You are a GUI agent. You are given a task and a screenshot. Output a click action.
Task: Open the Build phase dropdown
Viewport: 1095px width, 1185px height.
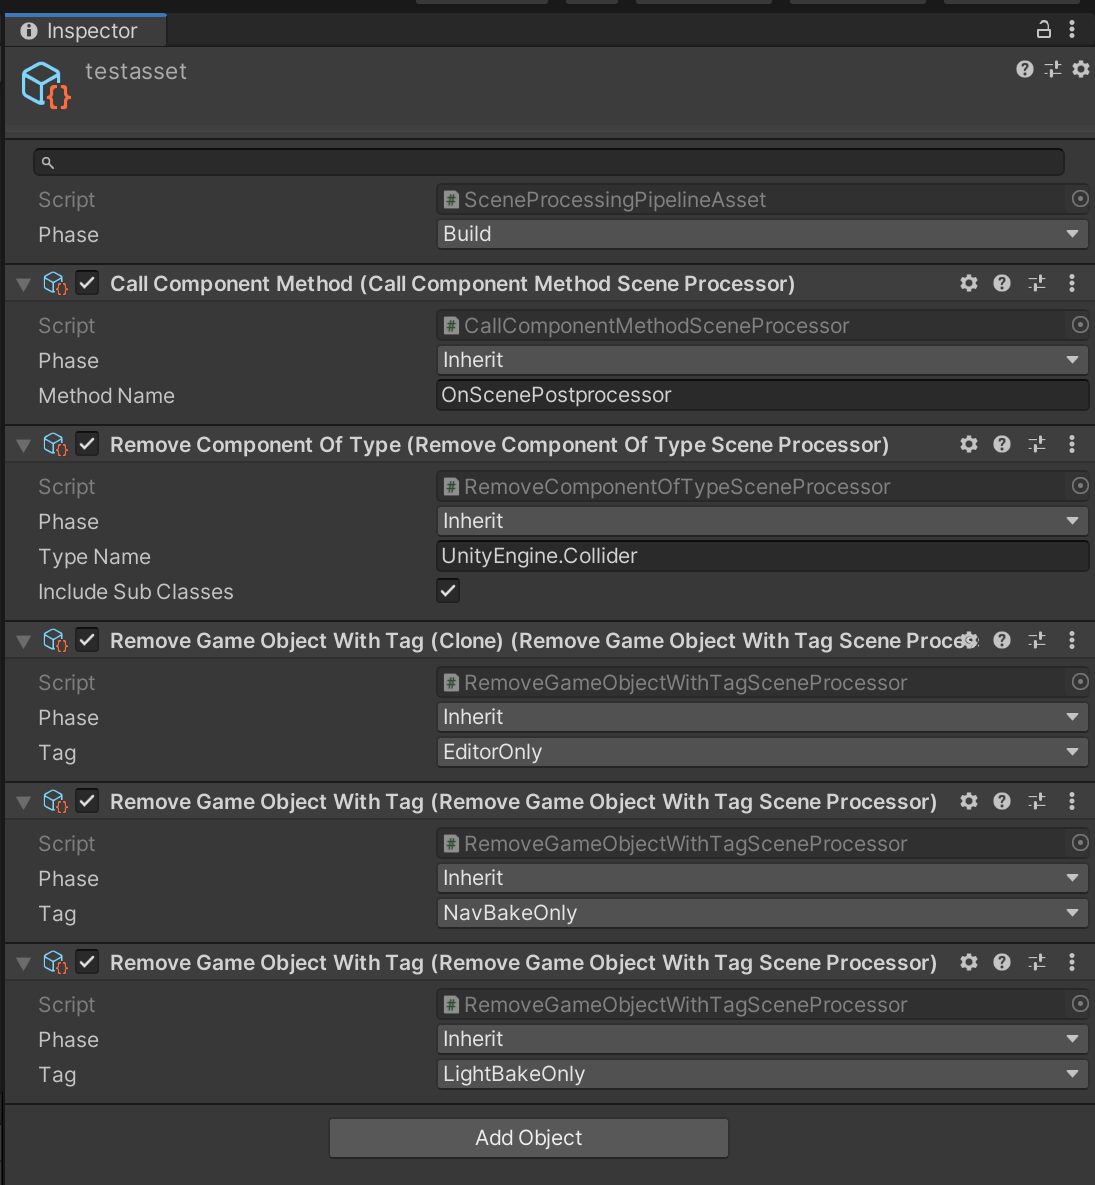click(x=762, y=234)
